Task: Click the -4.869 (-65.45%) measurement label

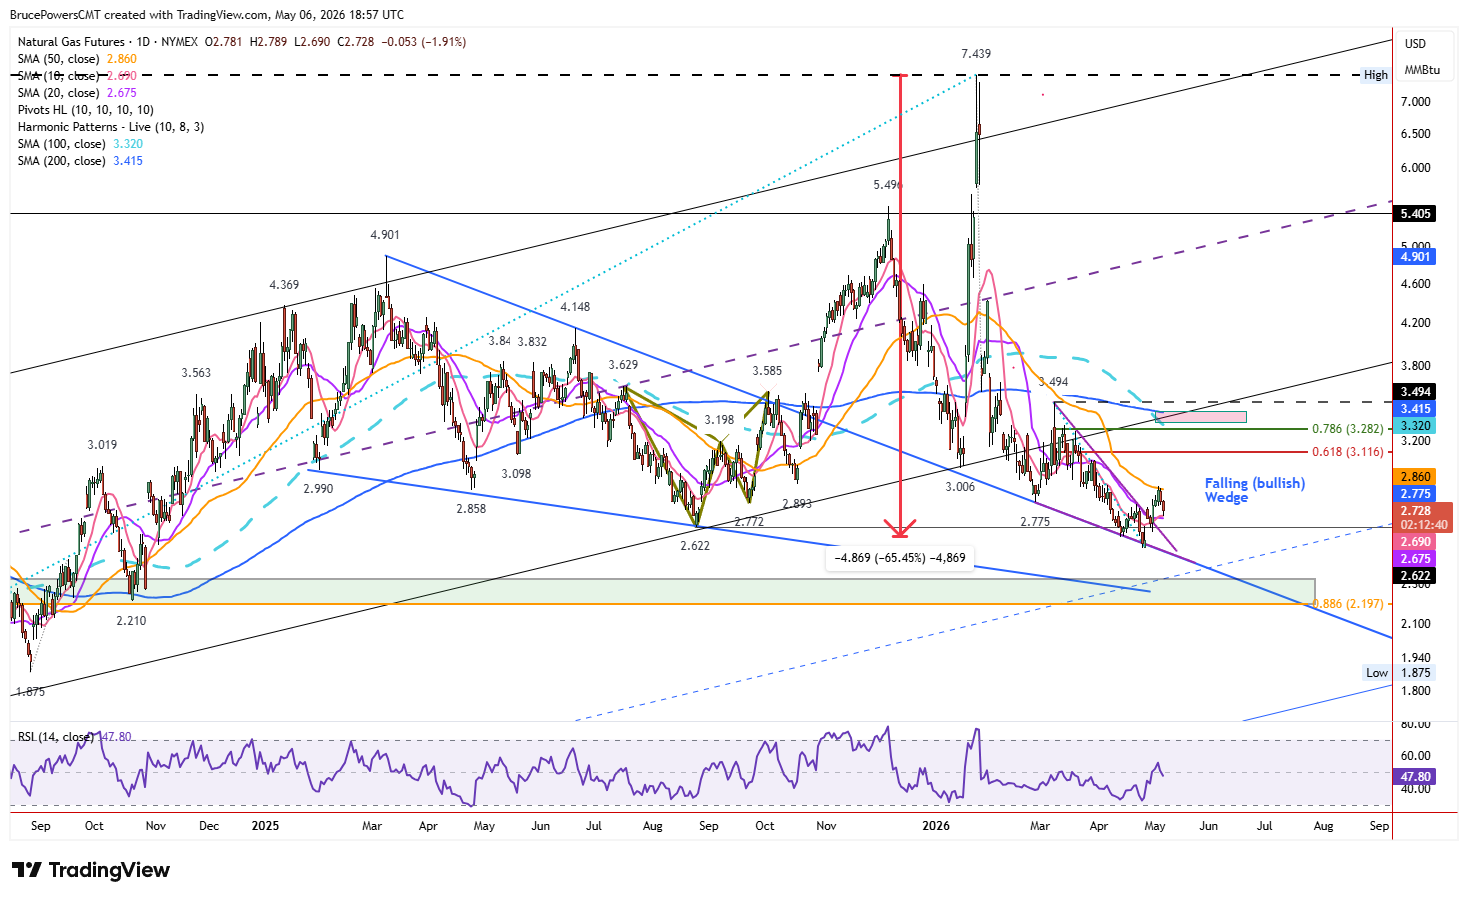Action: [x=900, y=558]
